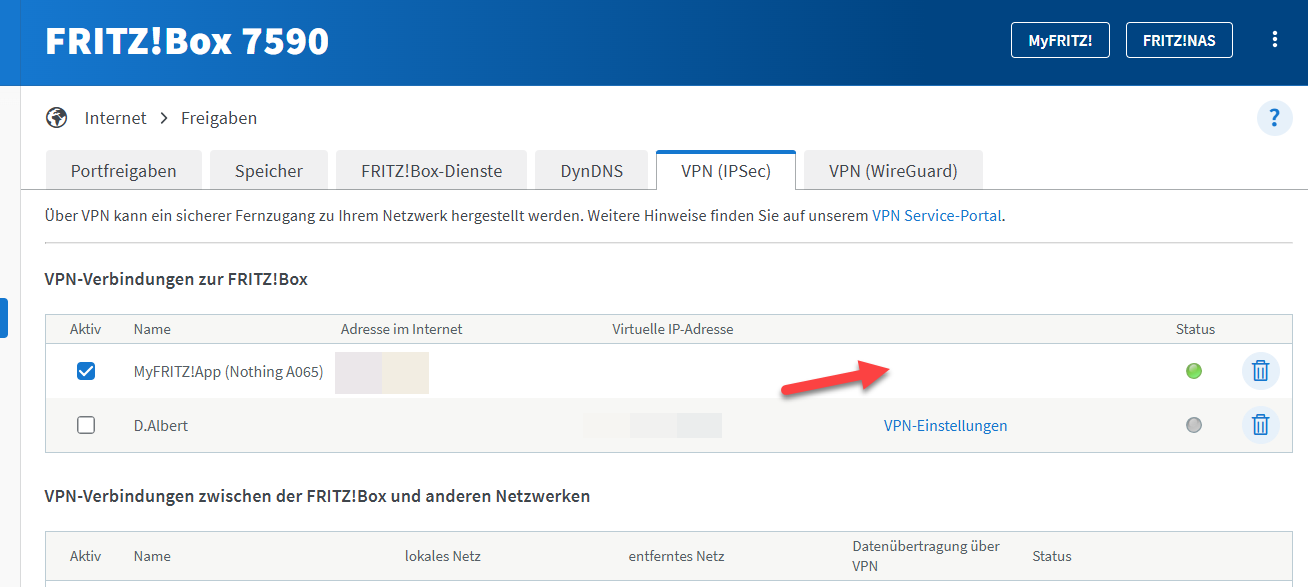This screenshot has width=1308, height=587.
Task: Open the VPN Service-Portal link
Action: [936, 215]
